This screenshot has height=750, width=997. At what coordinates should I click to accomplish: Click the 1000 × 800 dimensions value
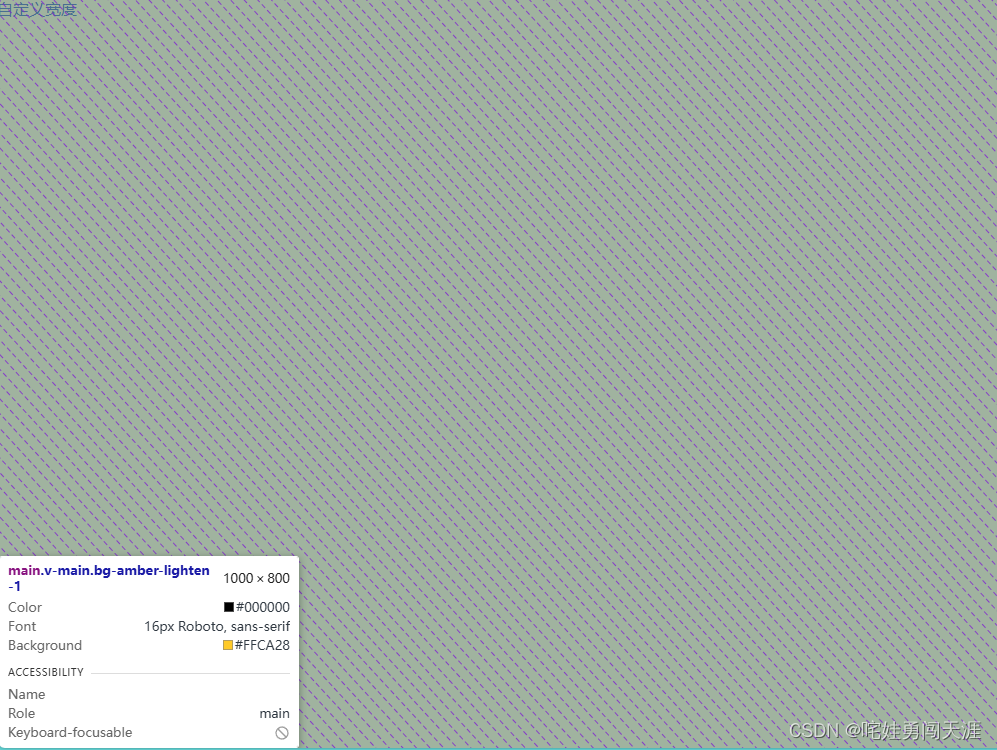click(256, 578)
